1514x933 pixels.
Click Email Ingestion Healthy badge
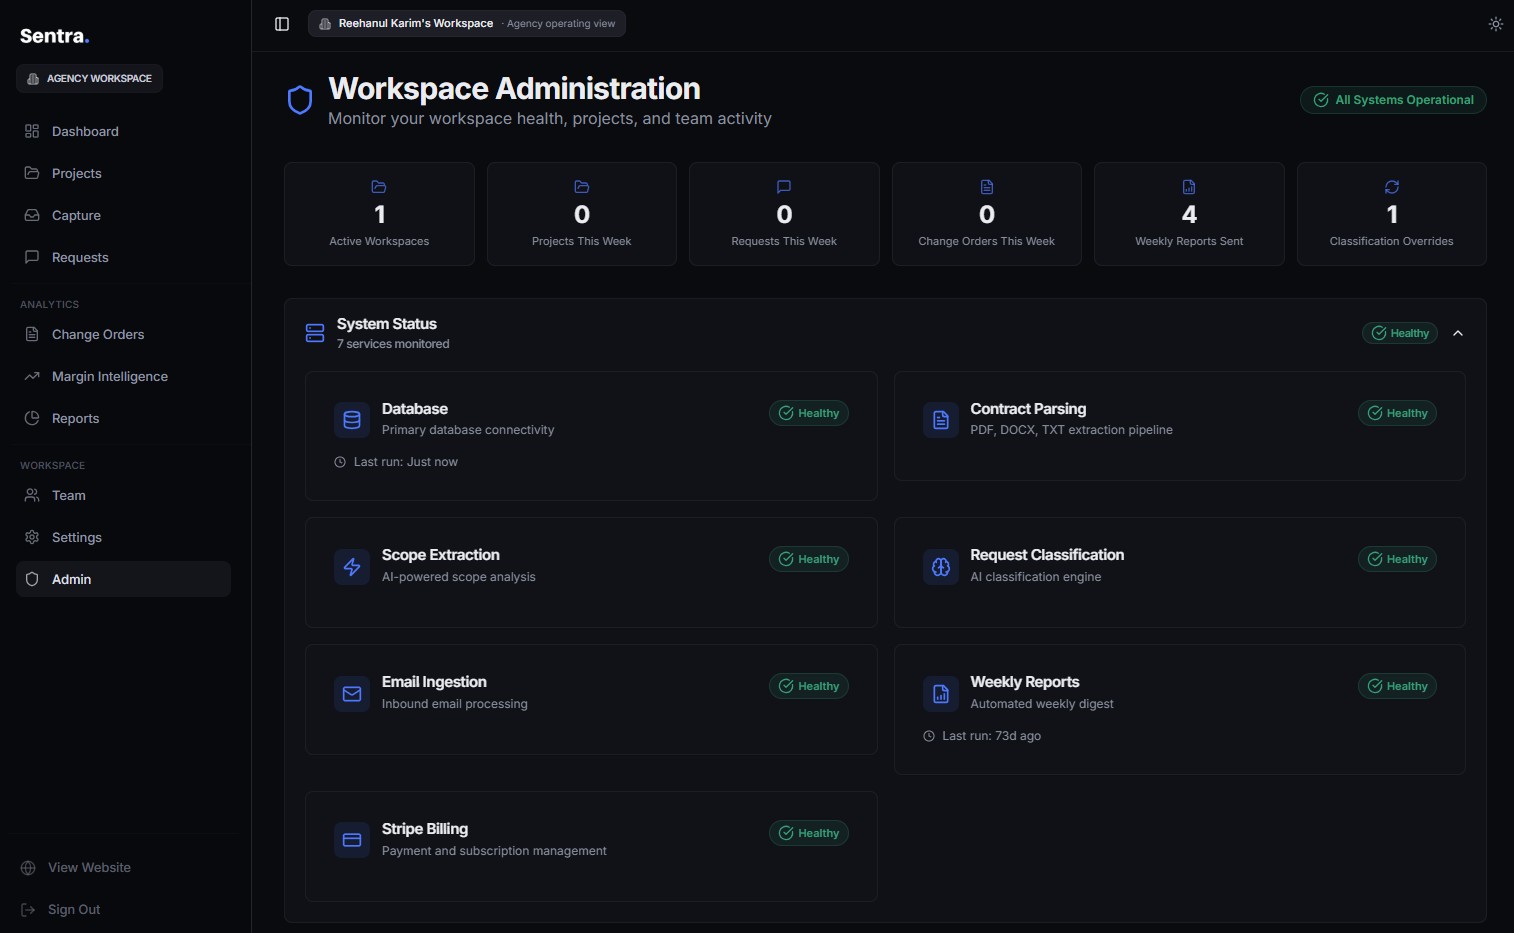point(809,686)
